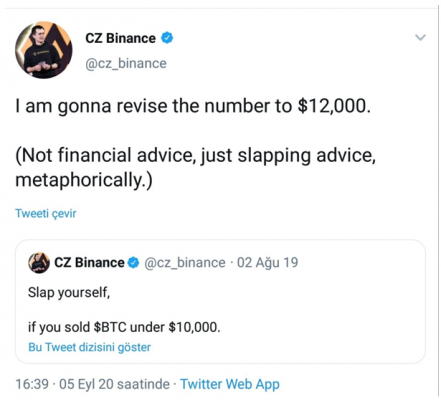
Task: Click the $BTC cashtag in the quoted tweet
Action: tap(110, 327)
